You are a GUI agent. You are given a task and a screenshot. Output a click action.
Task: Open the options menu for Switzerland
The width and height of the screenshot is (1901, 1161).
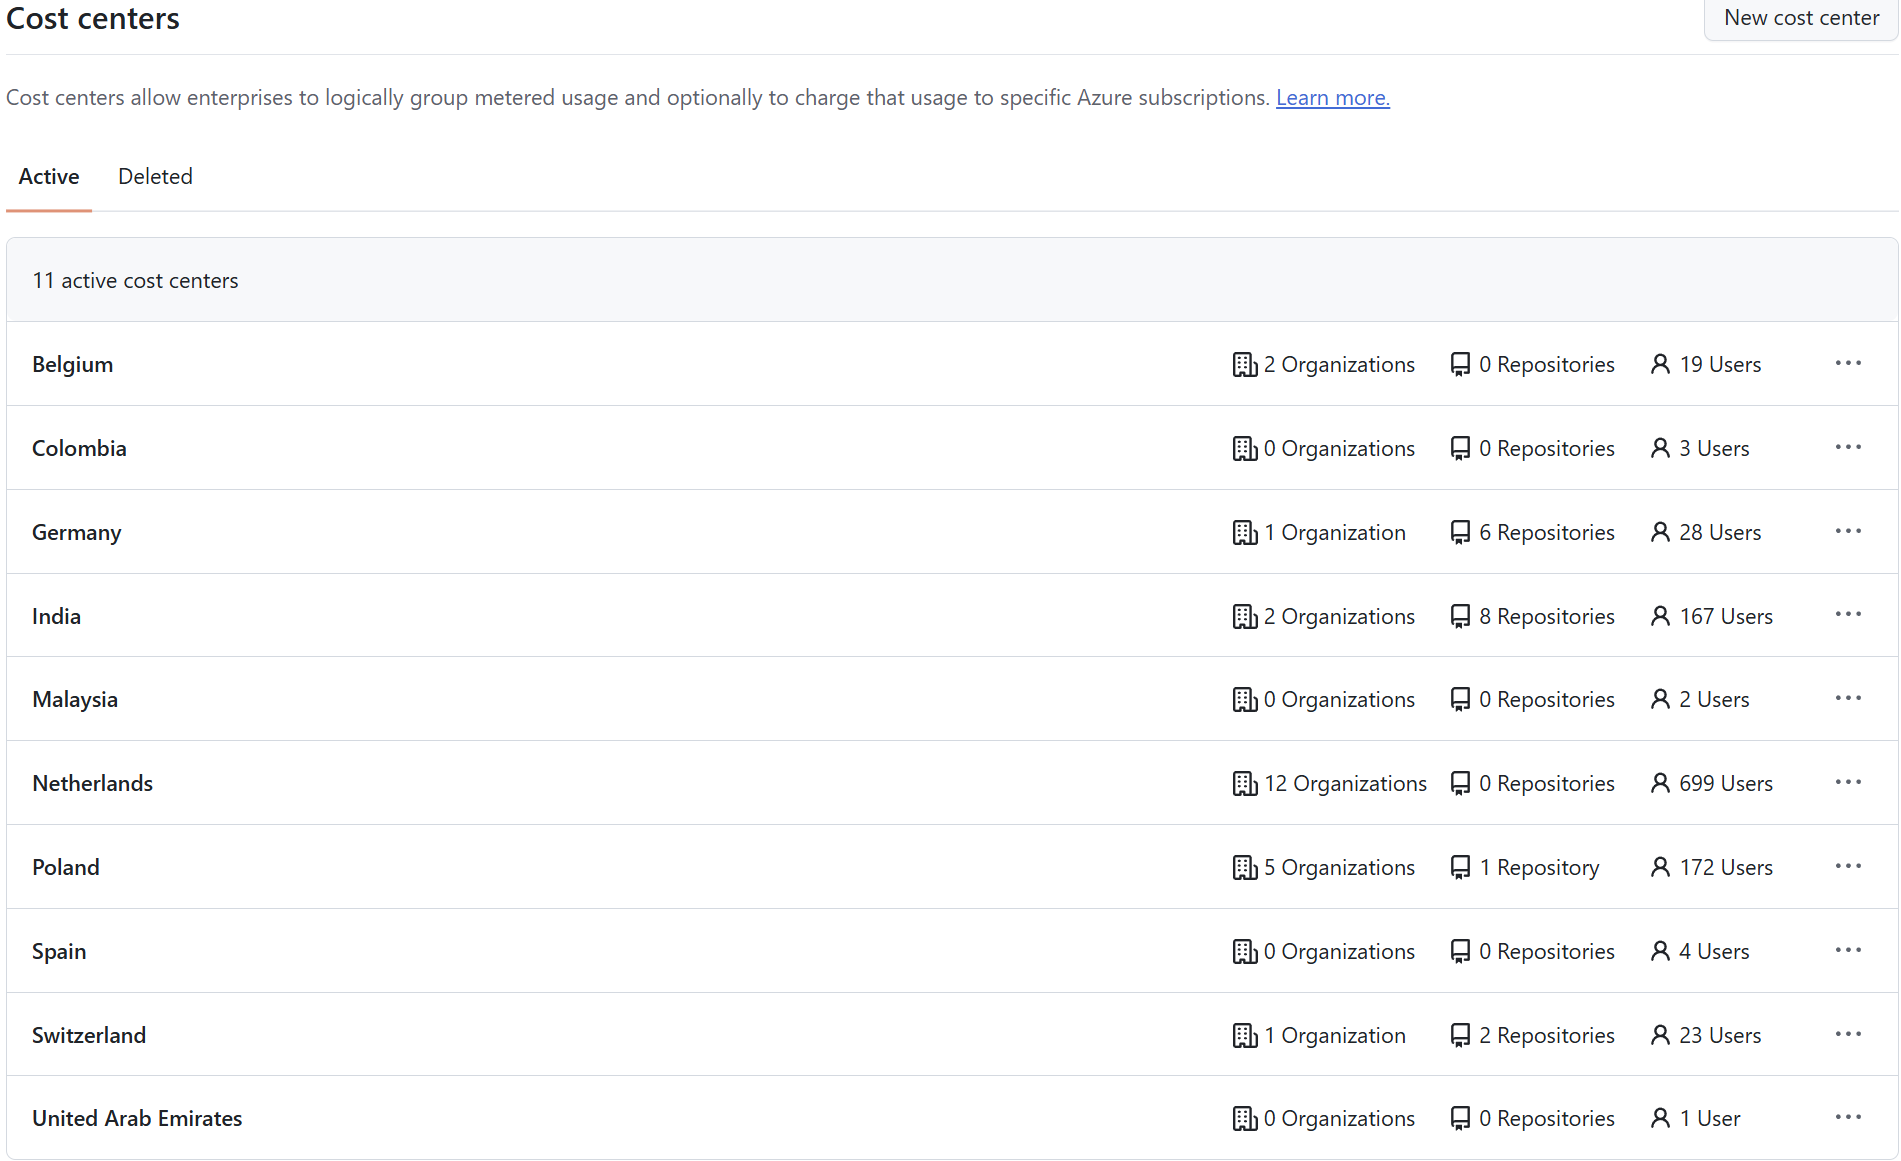[1848, 1034]
